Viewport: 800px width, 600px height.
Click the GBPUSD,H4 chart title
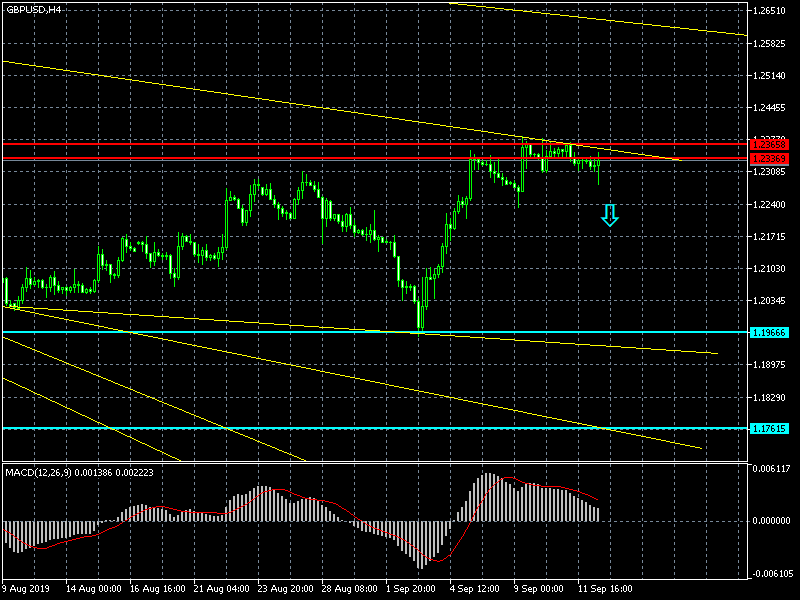point(34,9)
